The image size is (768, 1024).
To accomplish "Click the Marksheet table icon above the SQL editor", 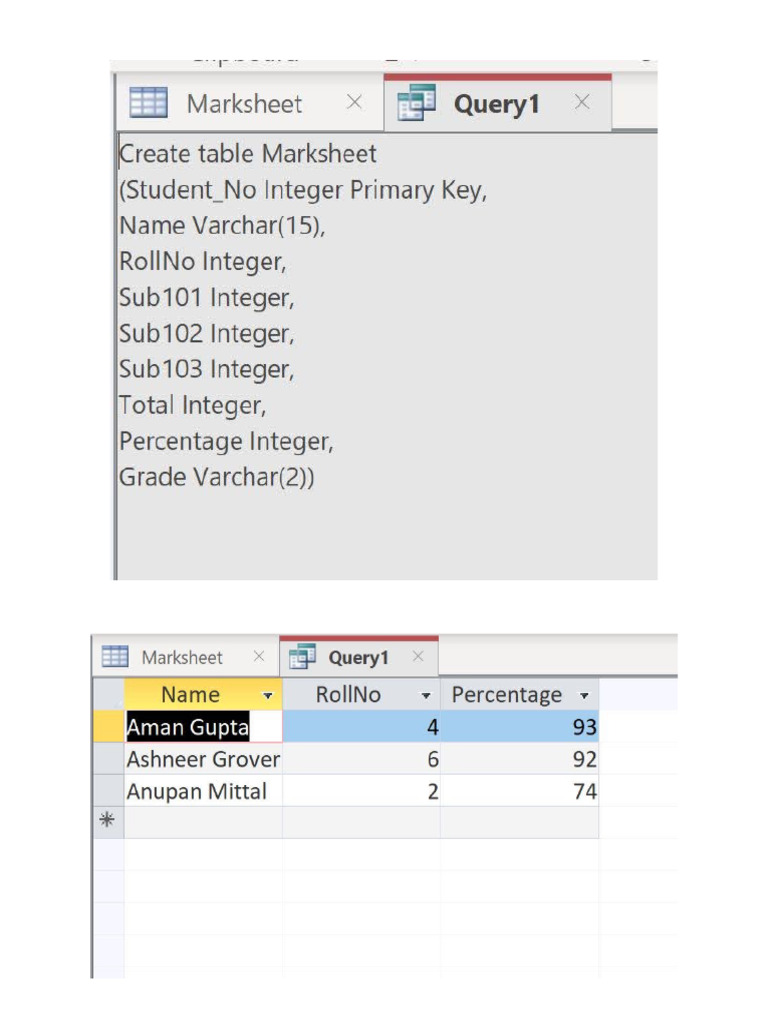I will 149,102.
